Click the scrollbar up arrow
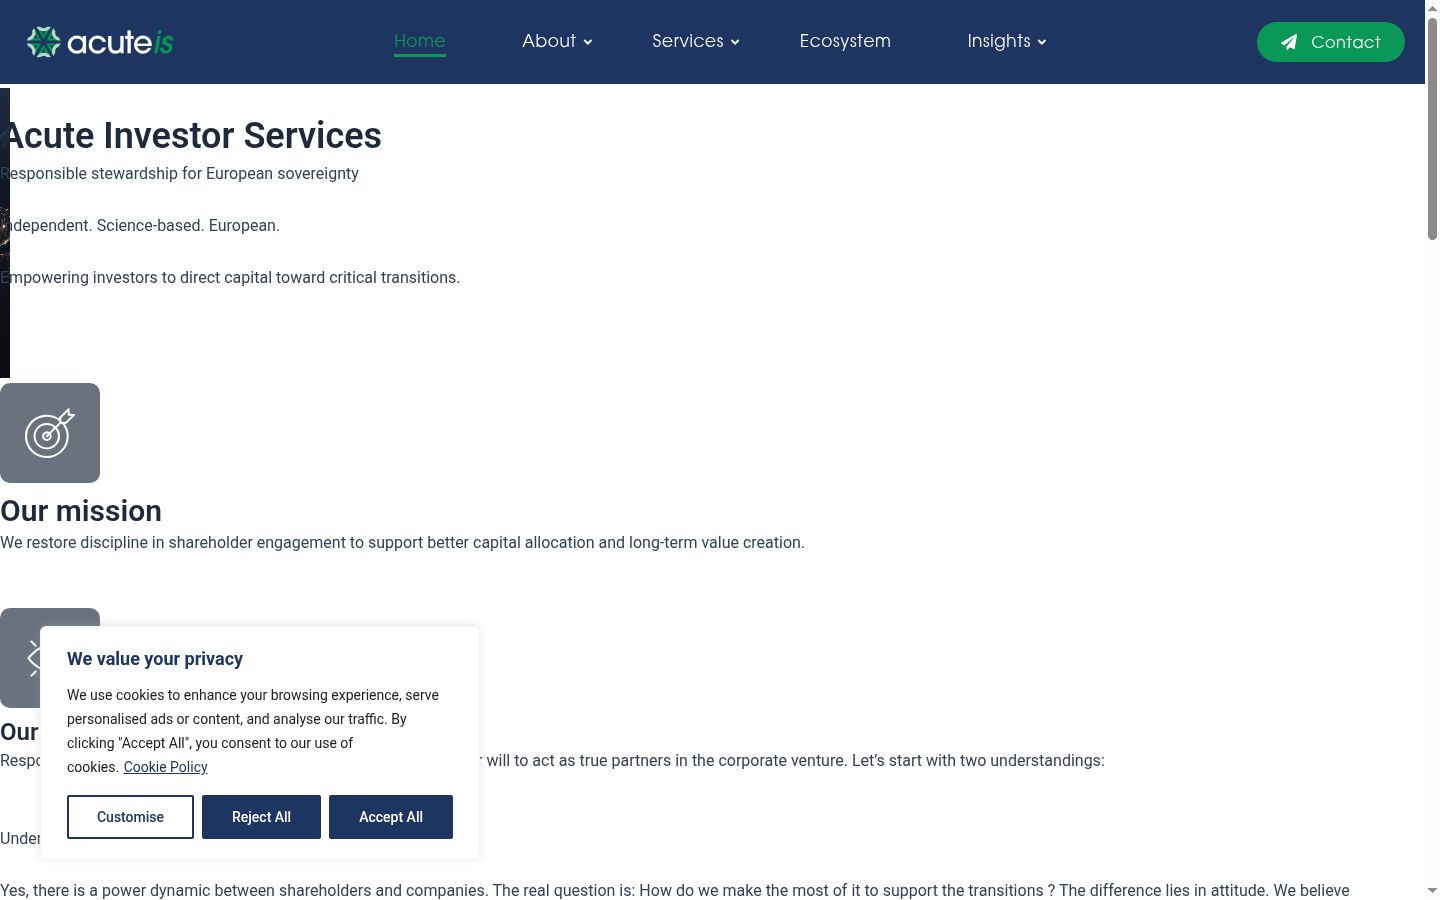The image size is (1440, 900). tap(1432, 7)
